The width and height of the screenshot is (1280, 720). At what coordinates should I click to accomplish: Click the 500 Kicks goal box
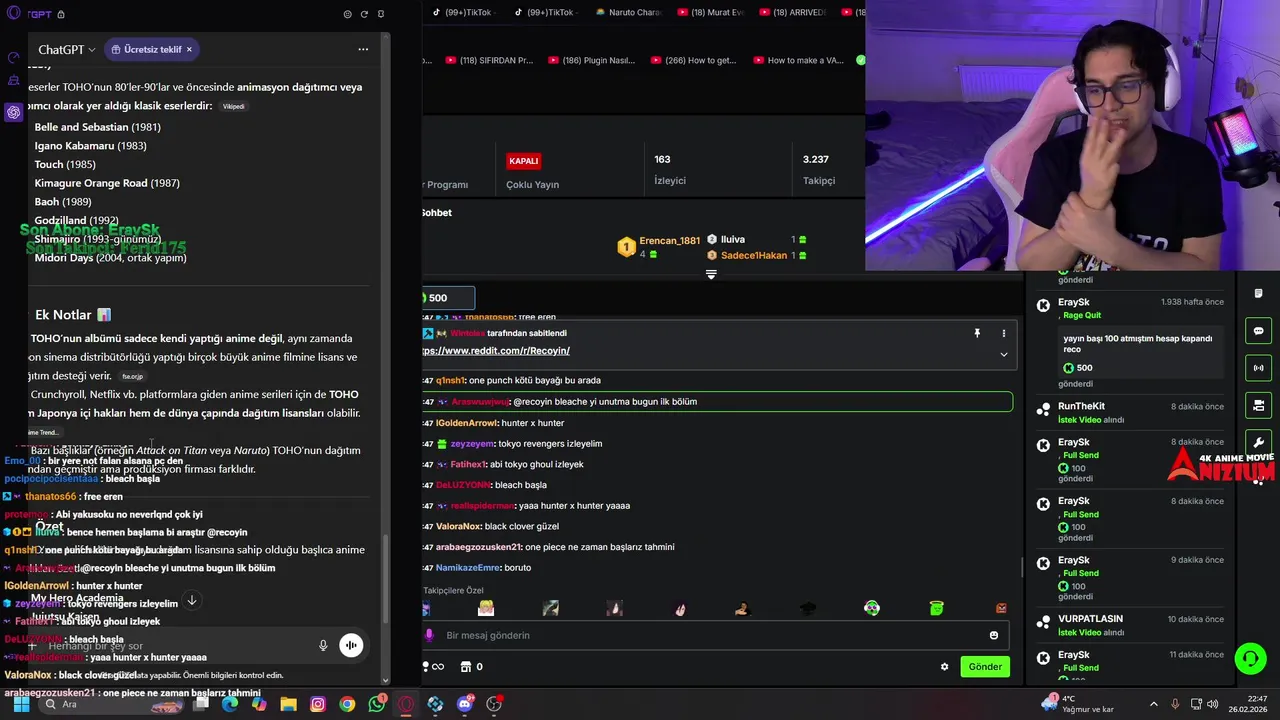click(x=446, y=298)
